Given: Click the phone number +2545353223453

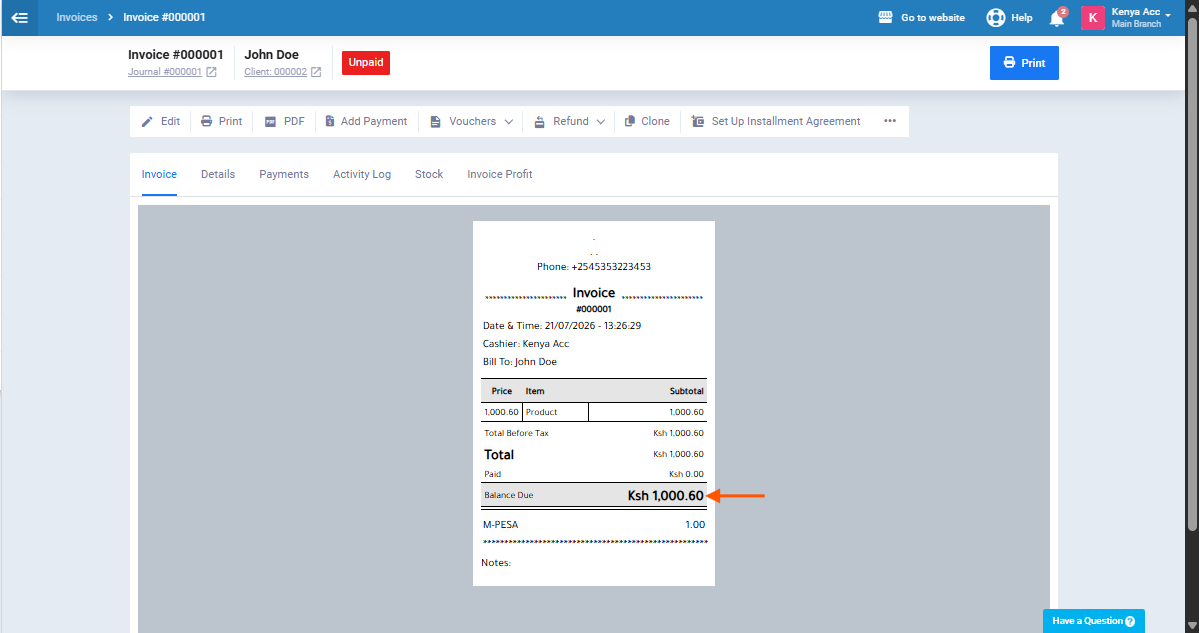Looking at the screenshot, I should [x=611, y=267].
